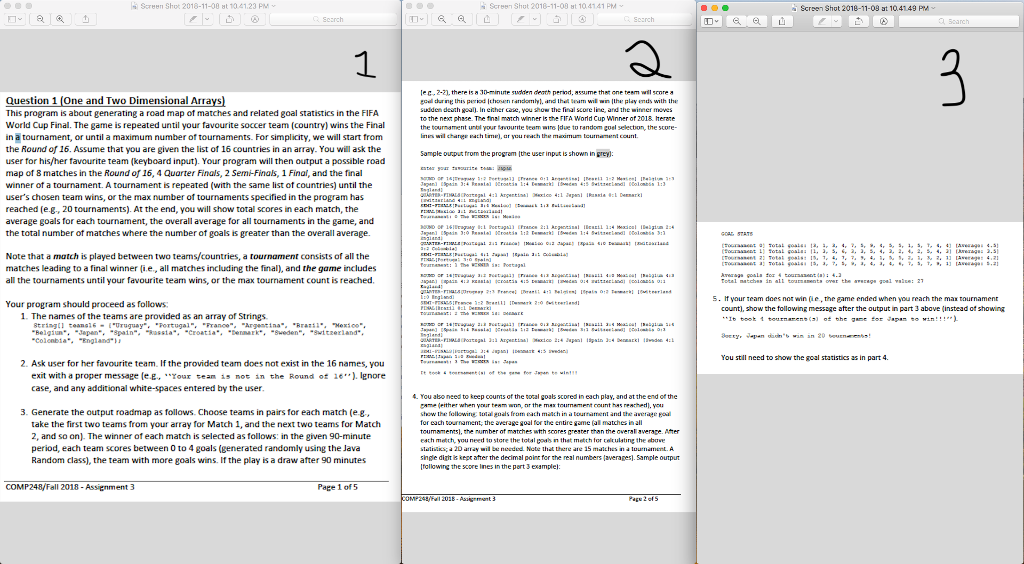This screenshot has height=564, width=1024.
Task: Rotate the page in the 10.41.41 PM window
Action: coord(557,20)
